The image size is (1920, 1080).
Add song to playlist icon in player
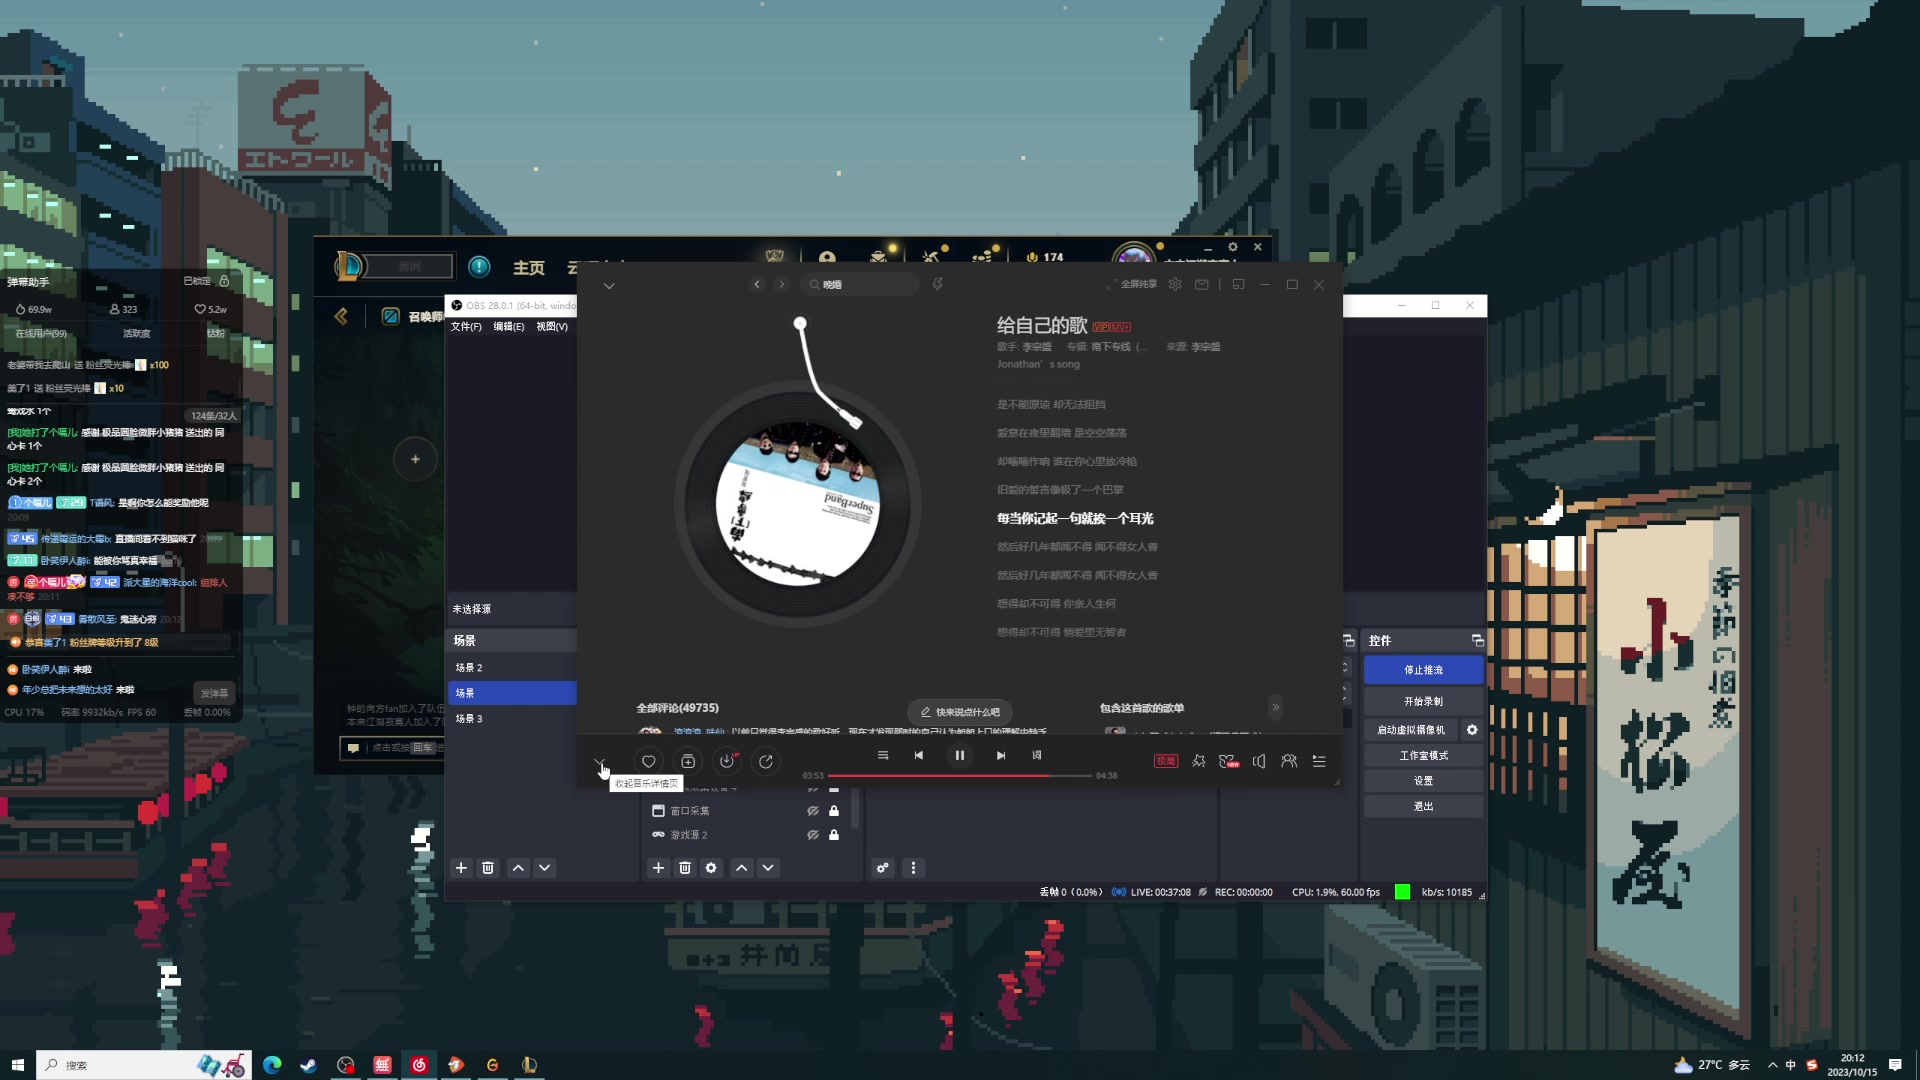687,761
